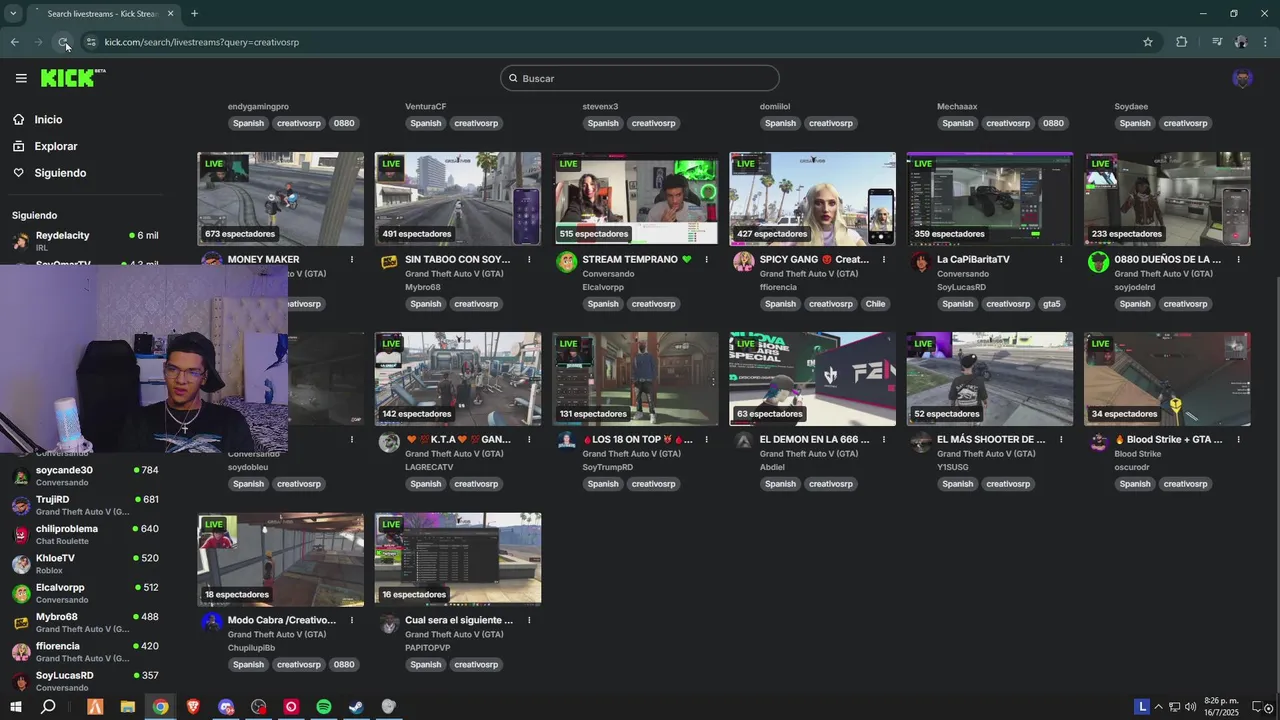Open Blood Strike category link
Screen dimensions: 1280x720
(1138, 454)
